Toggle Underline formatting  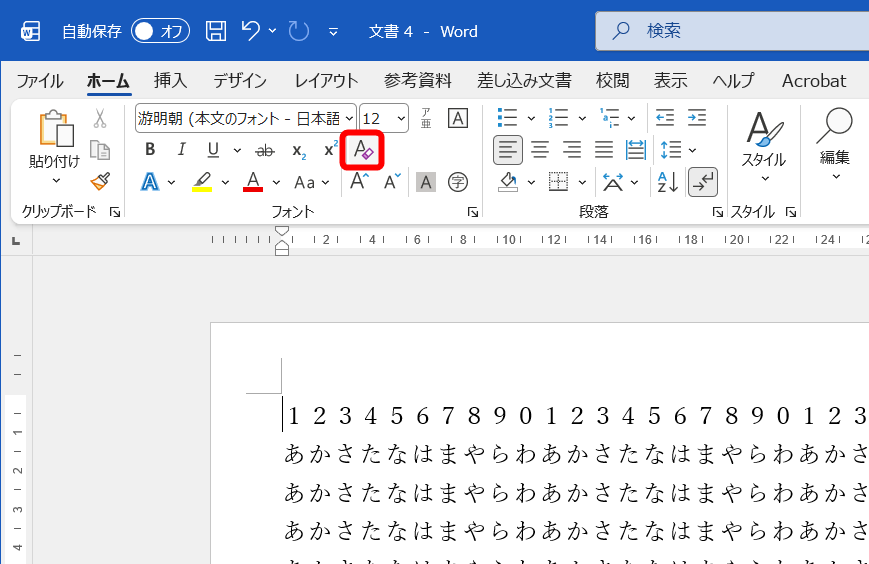tap(213, 150)
